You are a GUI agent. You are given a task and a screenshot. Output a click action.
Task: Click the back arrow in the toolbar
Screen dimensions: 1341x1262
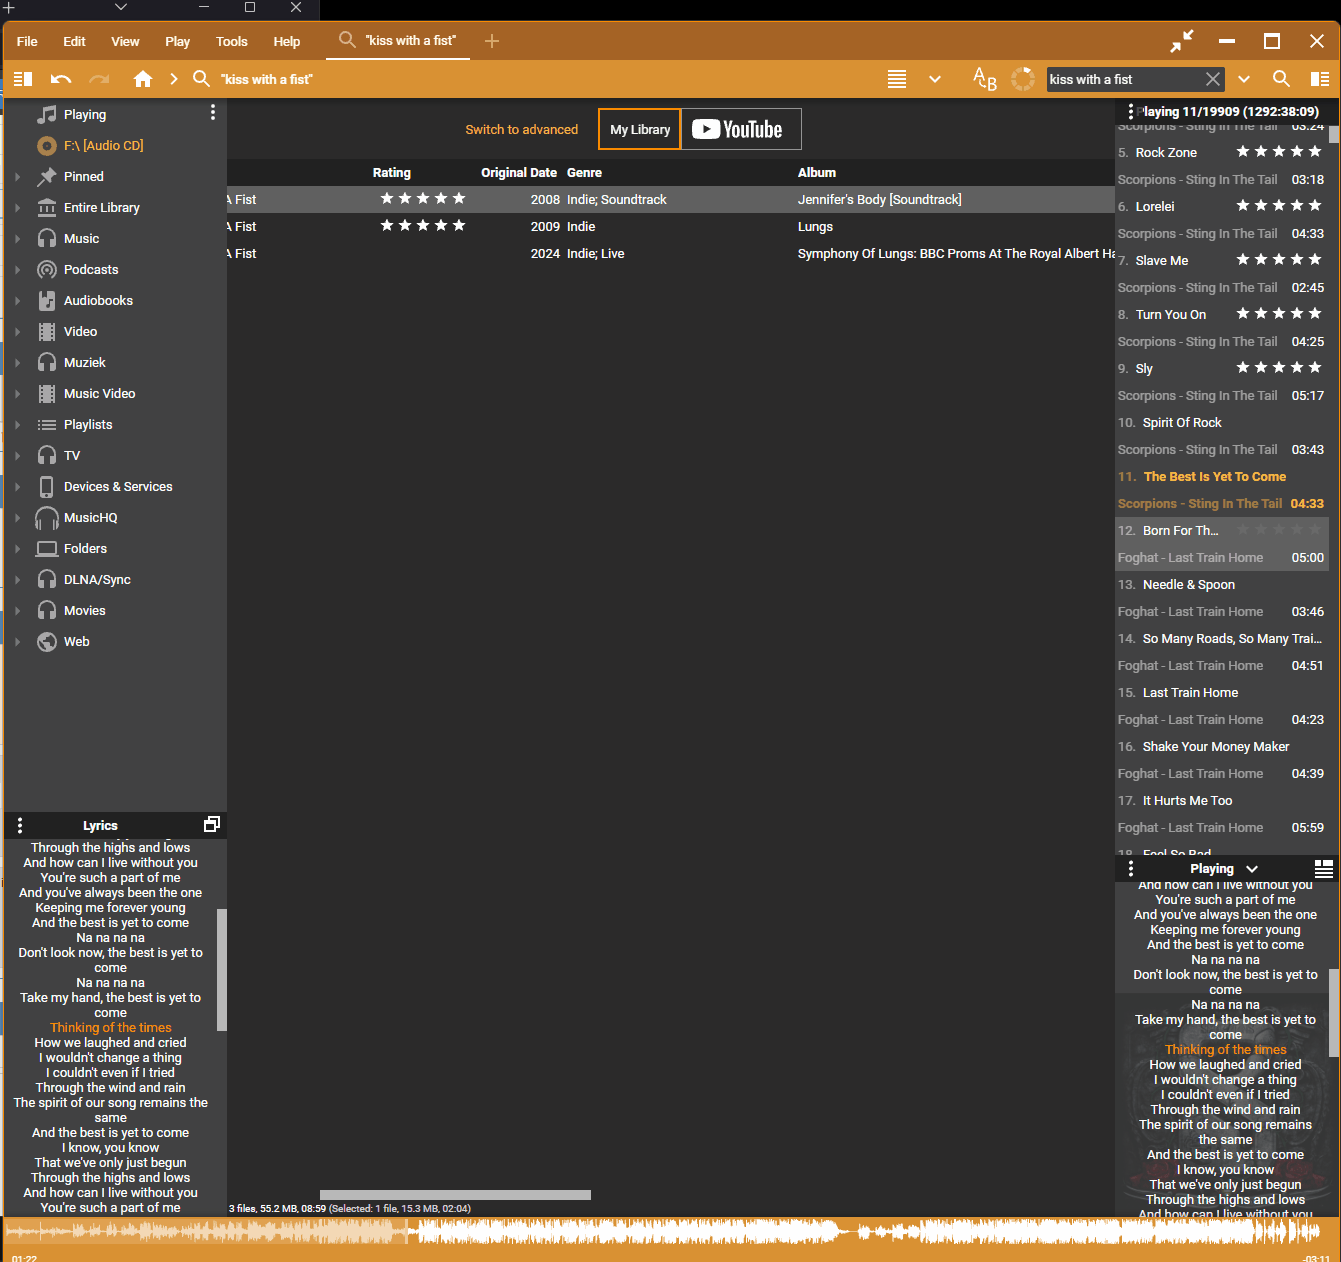click(x=61, y=79)
